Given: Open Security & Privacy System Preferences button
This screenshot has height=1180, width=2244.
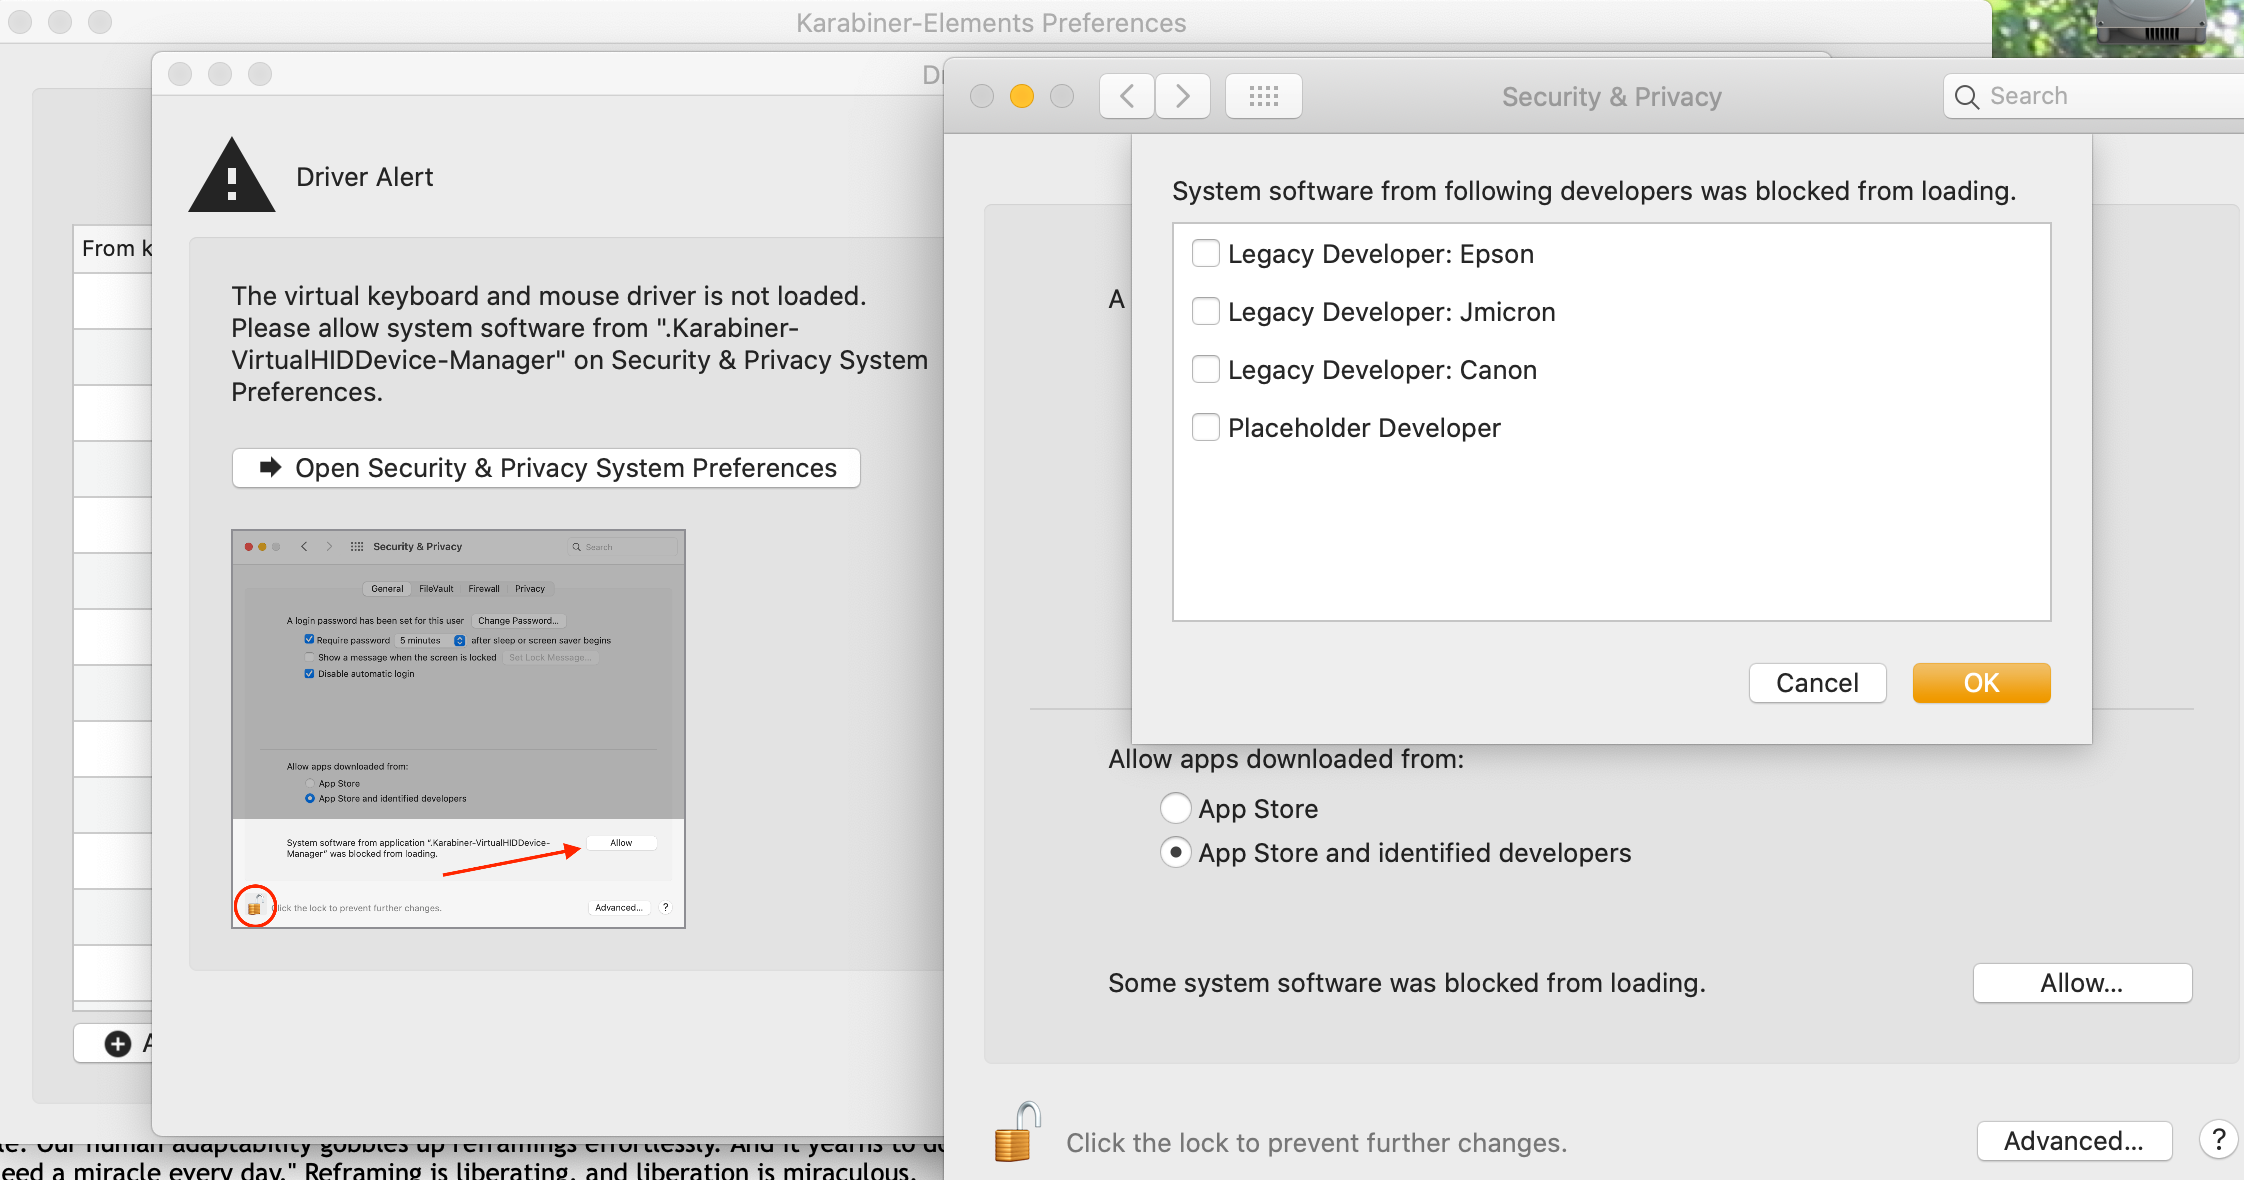Looking at the screenshot, I should [546, 468].
